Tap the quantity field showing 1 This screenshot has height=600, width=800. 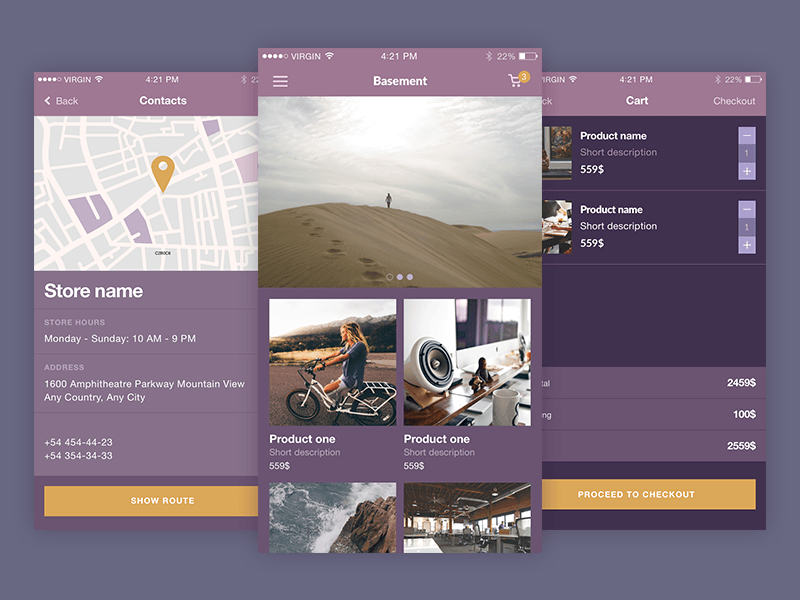[x=746, y=152]
